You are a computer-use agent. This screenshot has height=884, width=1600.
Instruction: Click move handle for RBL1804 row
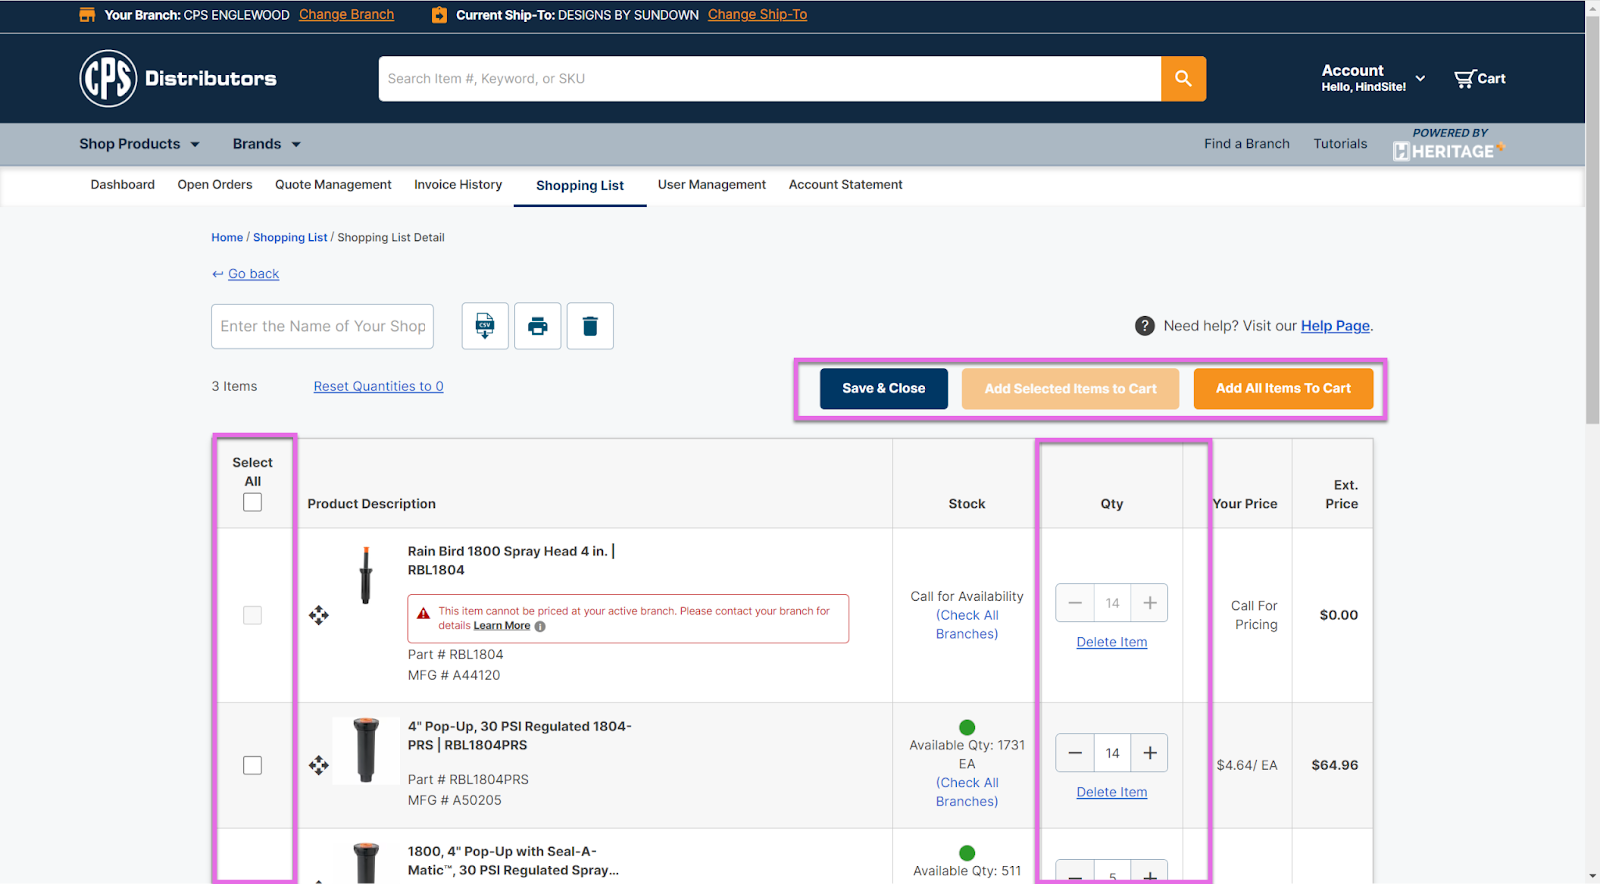[x=319, y=615]
